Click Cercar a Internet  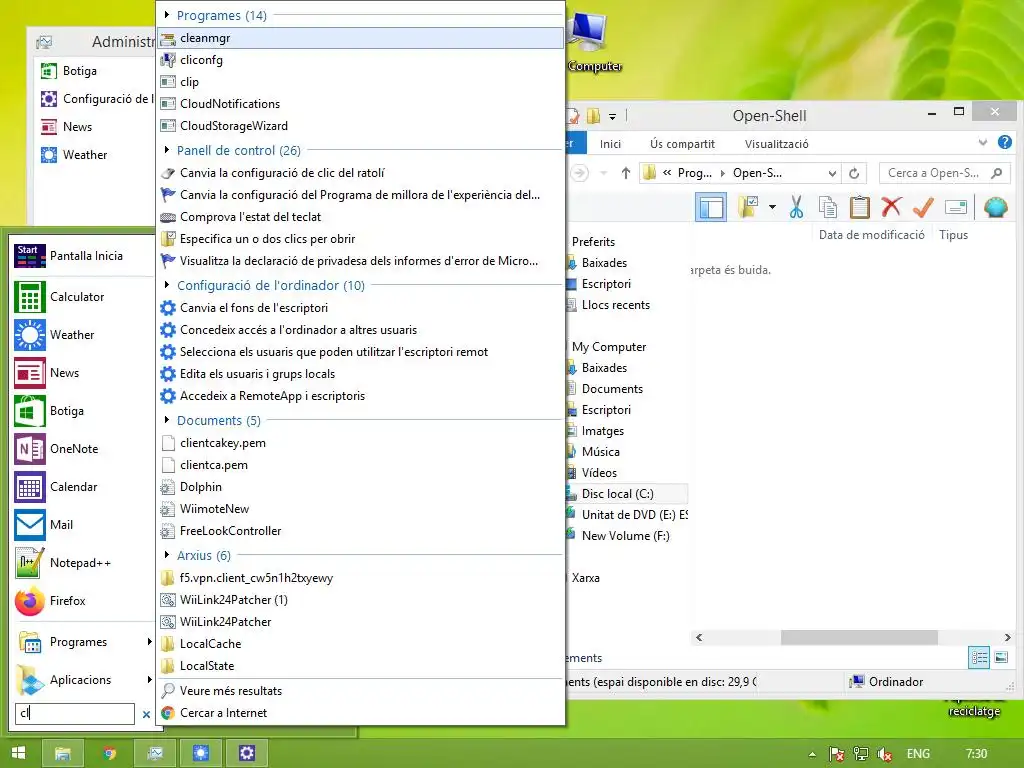pyautogui.click(x=360, y=713)
